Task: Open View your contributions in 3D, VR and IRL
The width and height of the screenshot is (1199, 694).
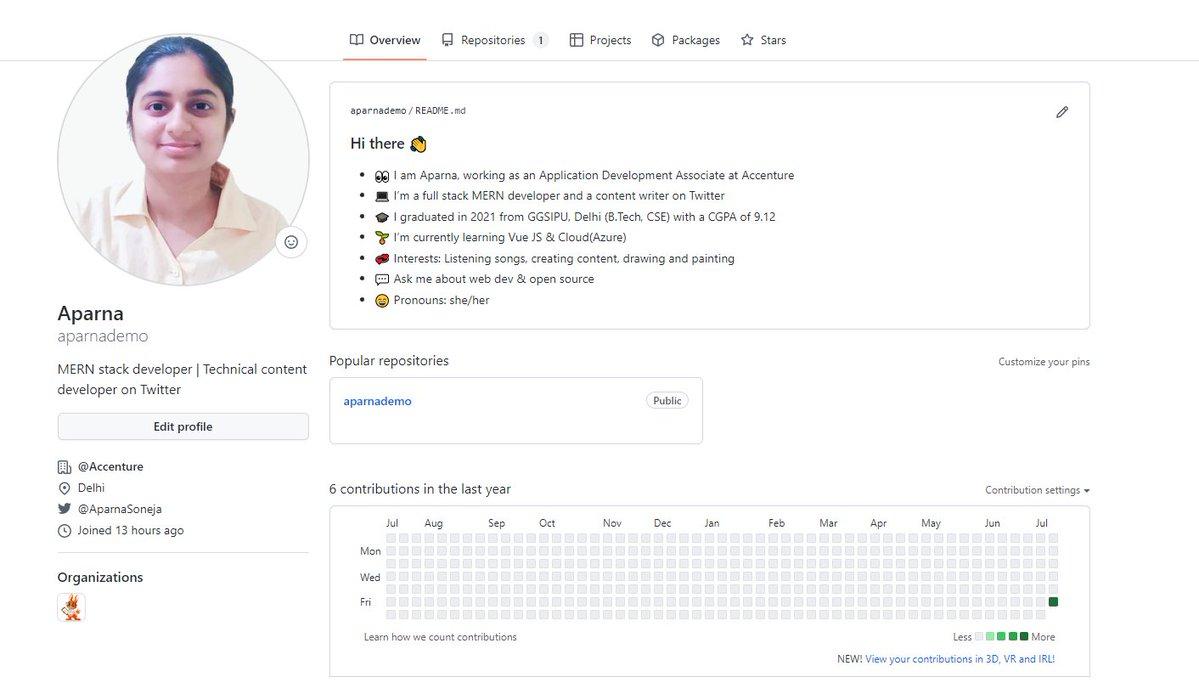Action: [961, 659]
